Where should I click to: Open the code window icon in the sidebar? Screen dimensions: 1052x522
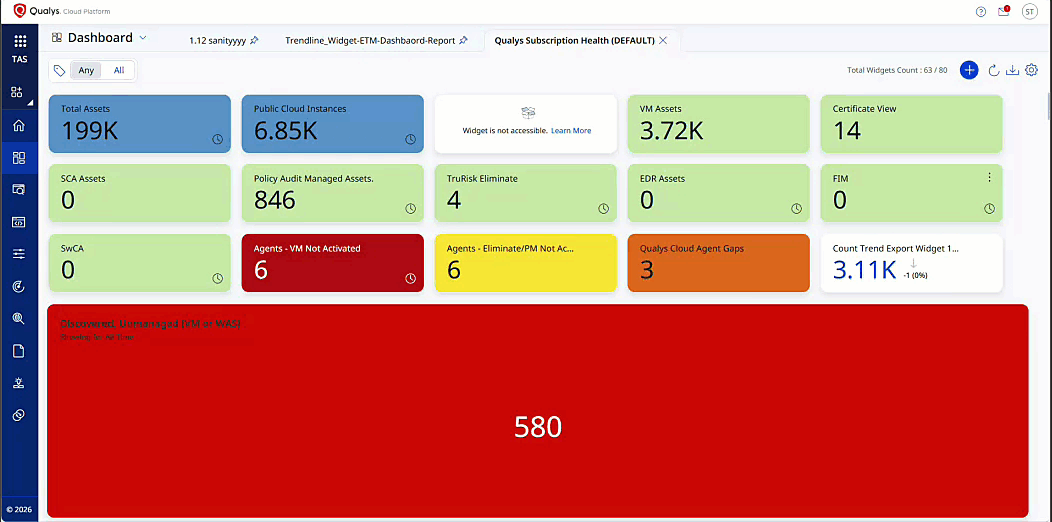[x=19, y=222]
